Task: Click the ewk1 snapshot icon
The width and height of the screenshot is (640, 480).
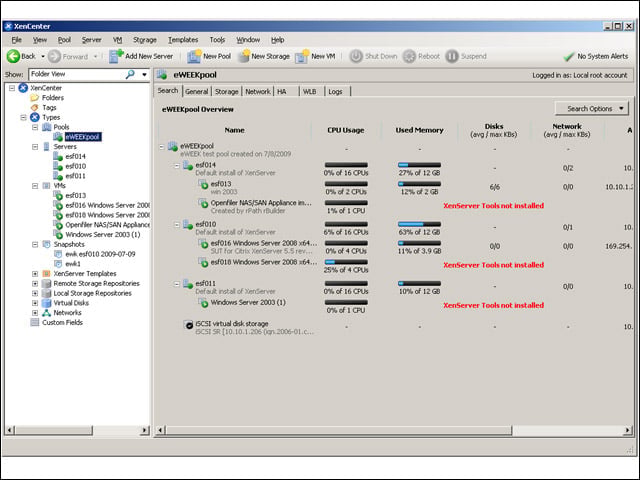Action: (58, 264)
